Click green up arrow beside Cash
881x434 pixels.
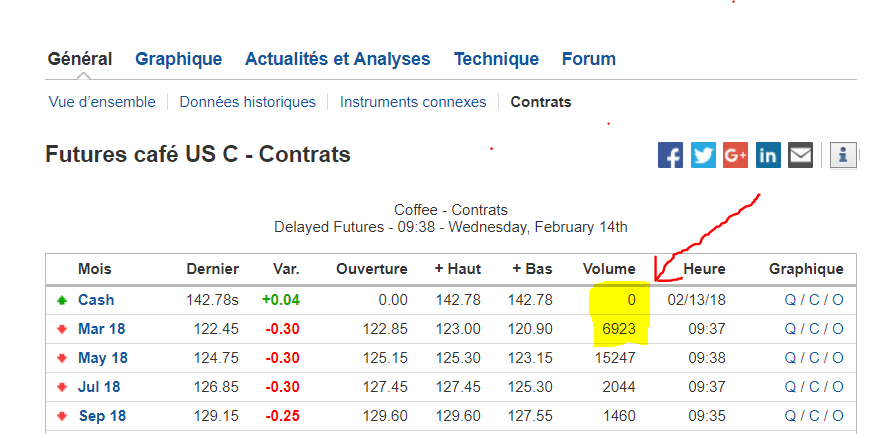(62, 300)
